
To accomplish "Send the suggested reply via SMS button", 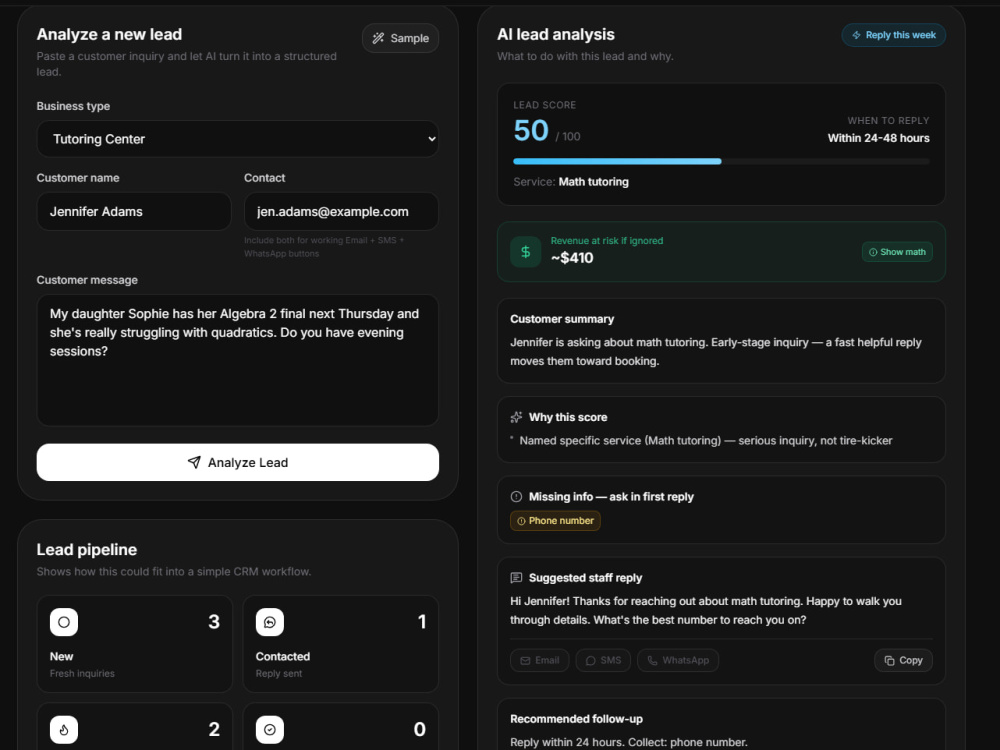I will [x=603, y=661].
